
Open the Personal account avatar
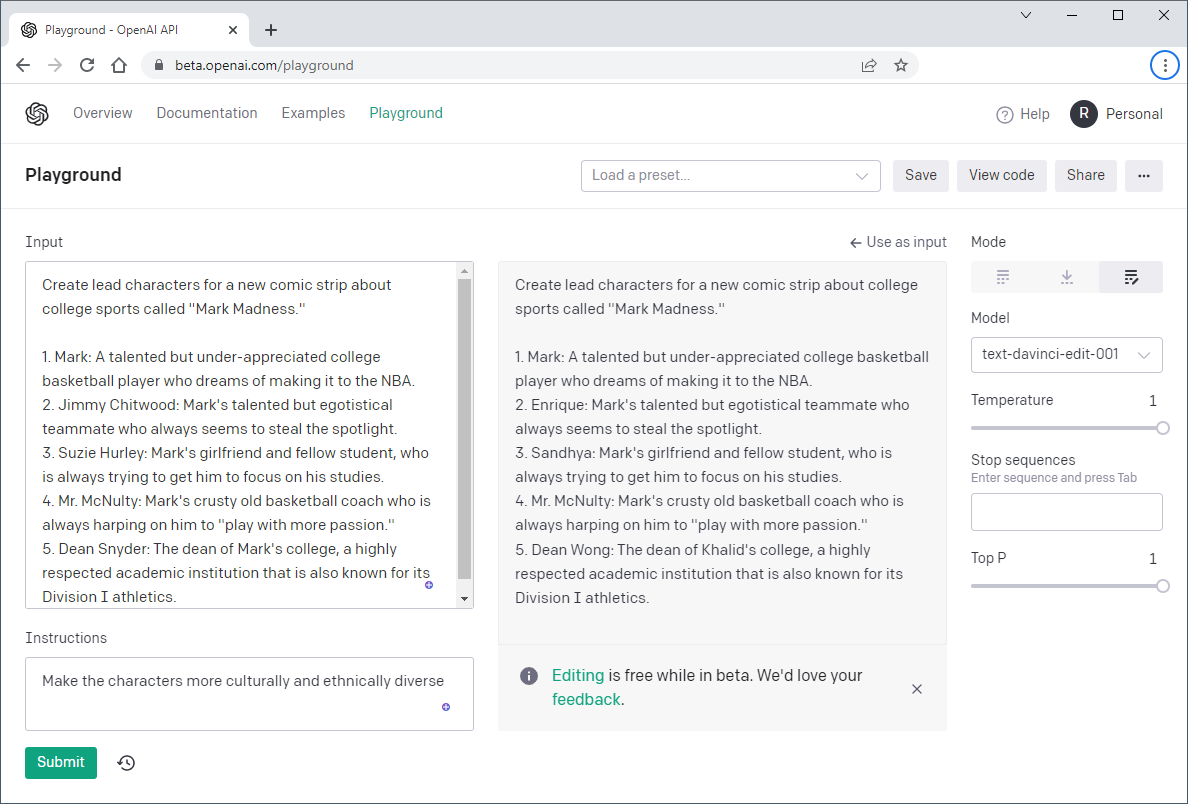tap(1083, 114)
